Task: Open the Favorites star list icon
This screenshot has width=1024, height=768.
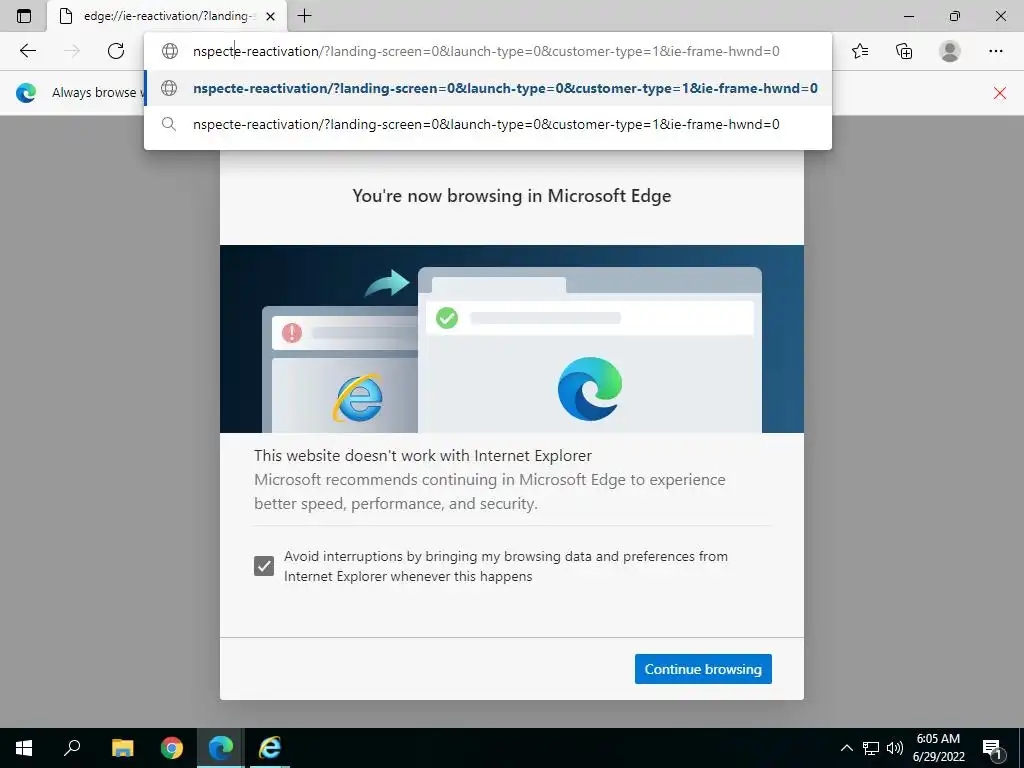Action: [860, 51]
